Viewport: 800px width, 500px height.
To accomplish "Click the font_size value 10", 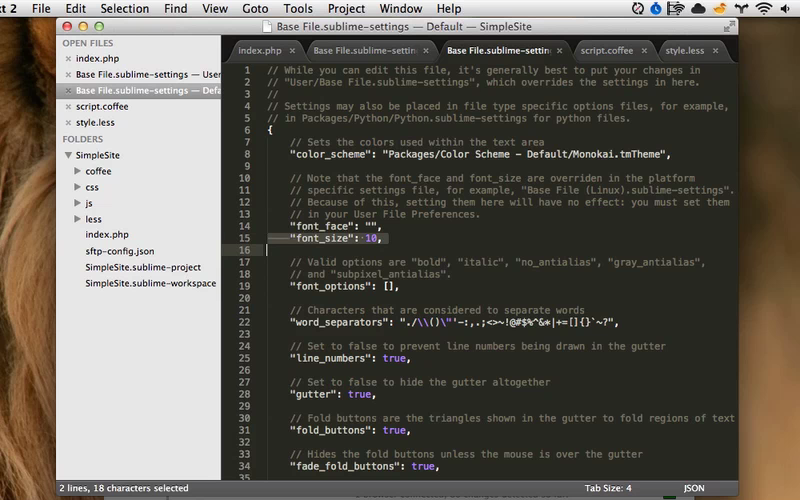I will (x=371, y=238).
